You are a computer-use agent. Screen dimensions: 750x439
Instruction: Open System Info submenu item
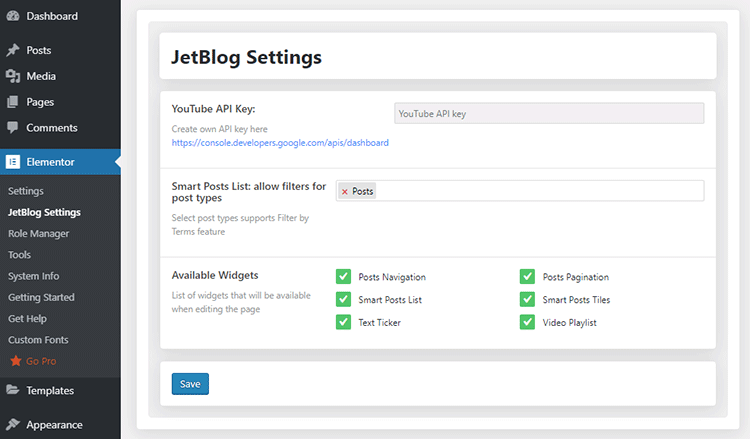[33, 276]
